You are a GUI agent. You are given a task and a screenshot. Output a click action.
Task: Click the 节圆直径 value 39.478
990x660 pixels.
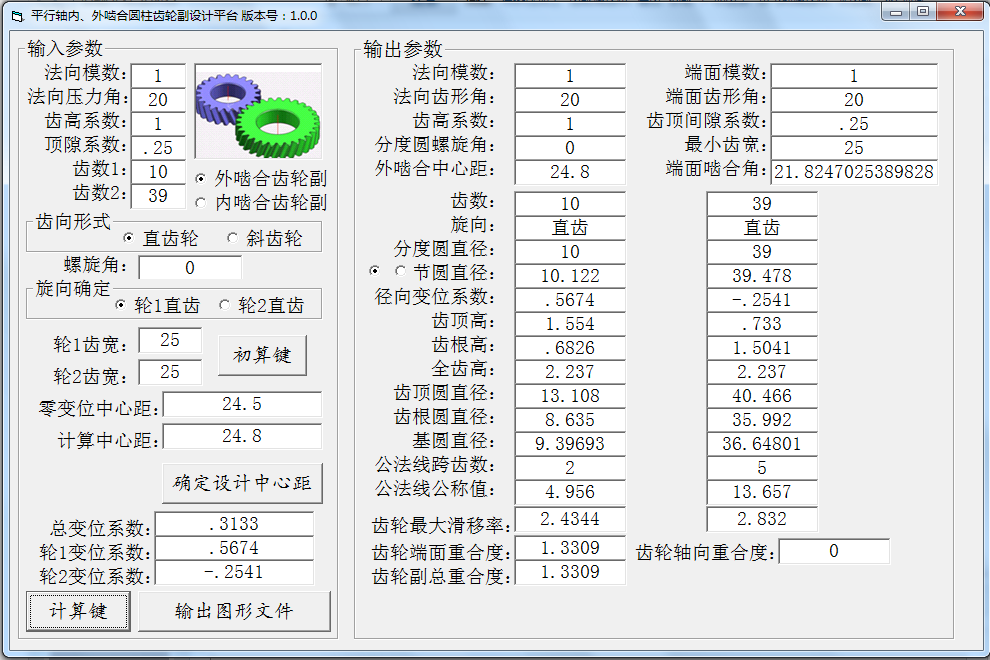[762, 276]
